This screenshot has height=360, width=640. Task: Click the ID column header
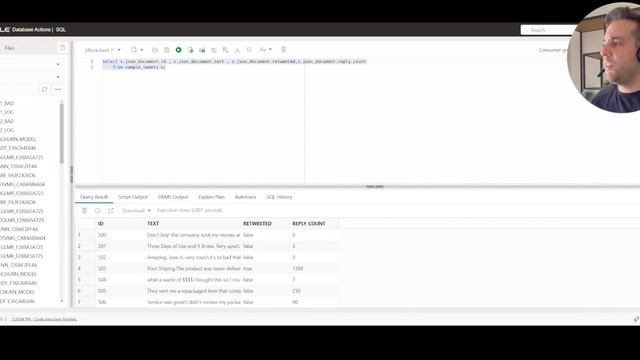[x=121, y=224]
